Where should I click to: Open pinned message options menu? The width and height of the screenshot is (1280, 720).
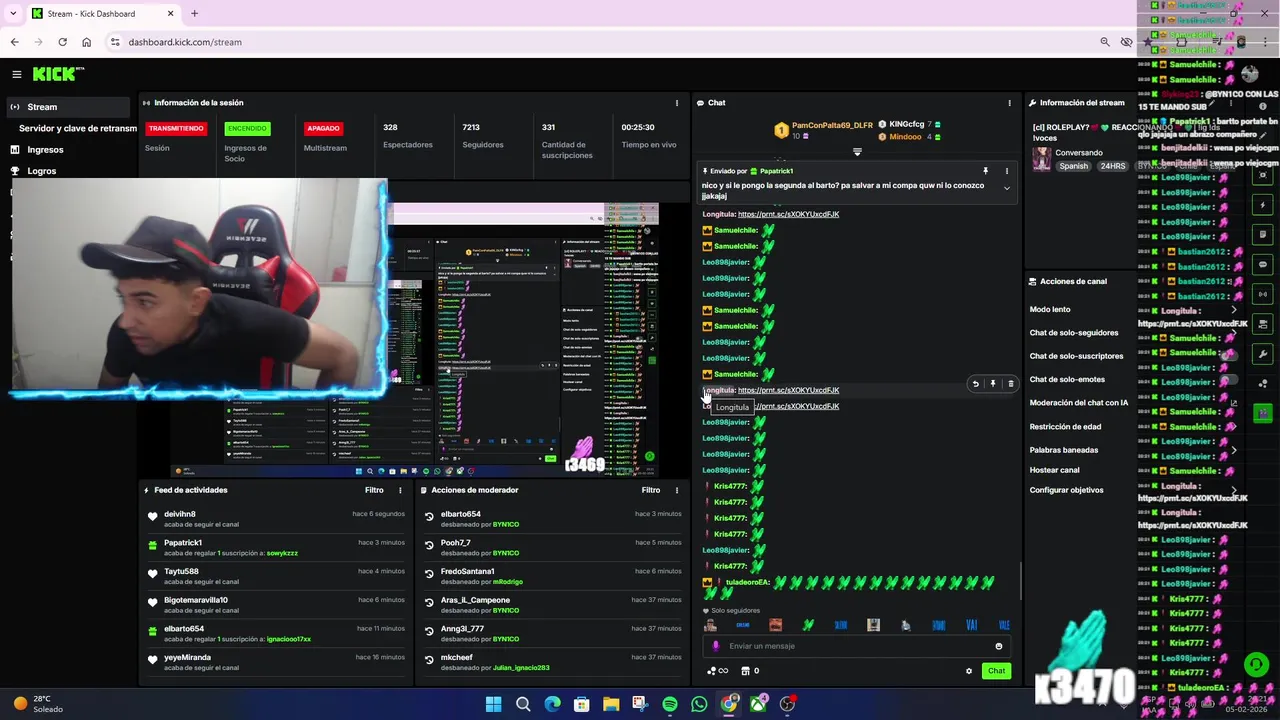point(1007,171)
